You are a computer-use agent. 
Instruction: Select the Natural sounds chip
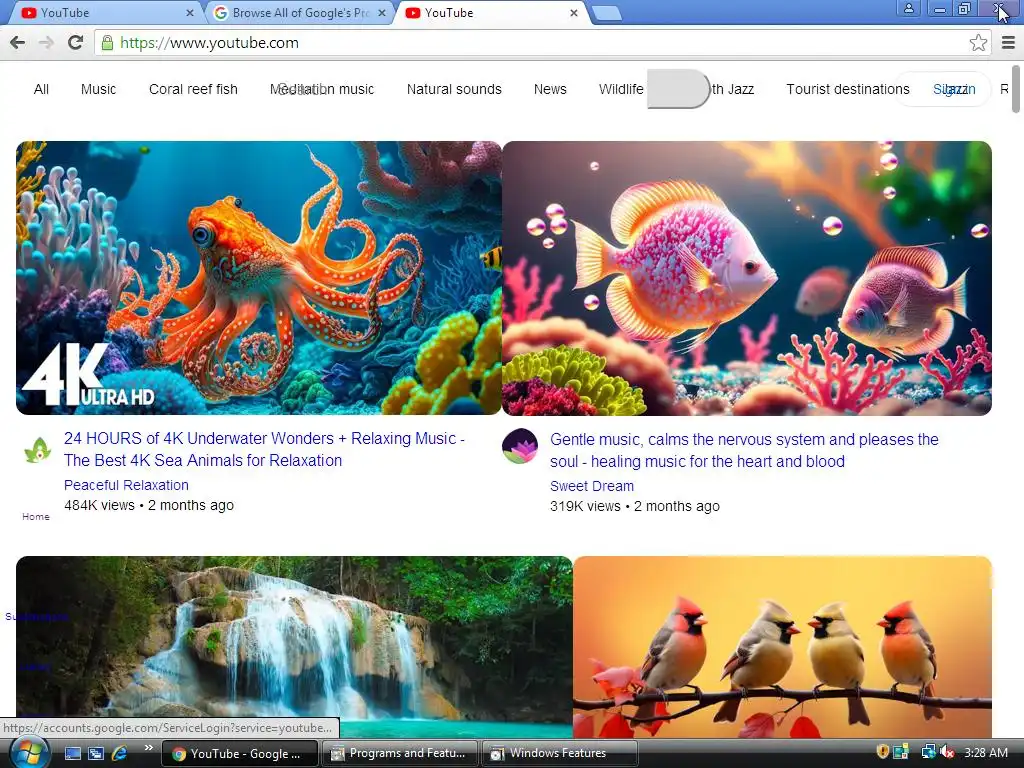click(x=454, y=89)
